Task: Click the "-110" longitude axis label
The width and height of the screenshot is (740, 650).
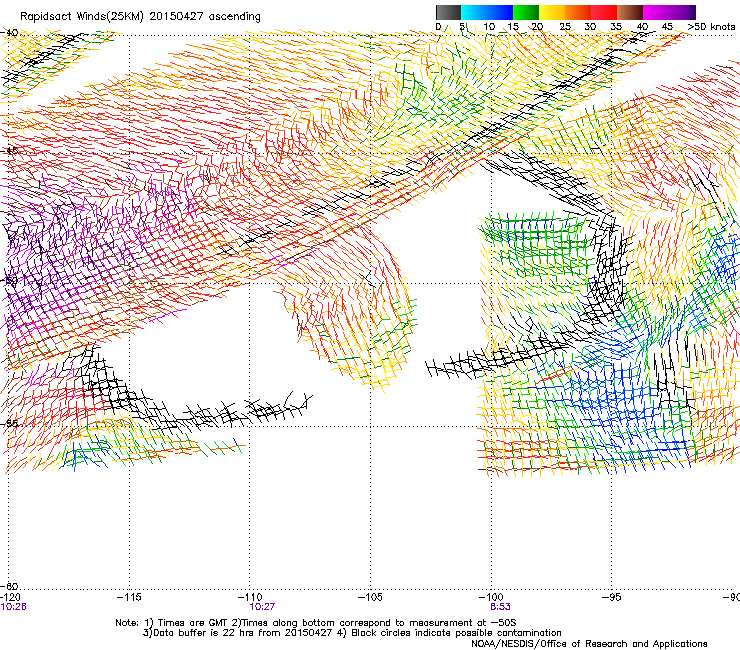Action: (x=250, y=597)
